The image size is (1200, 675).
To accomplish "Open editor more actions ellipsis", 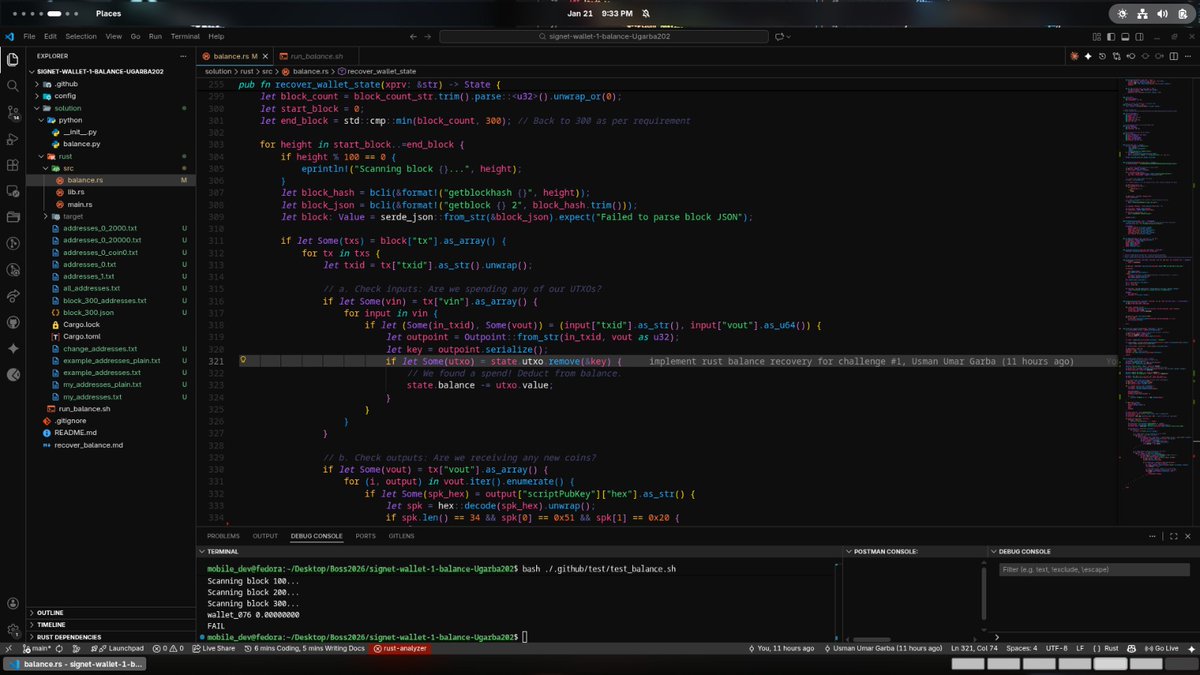I will click(x=1188, y=56).
